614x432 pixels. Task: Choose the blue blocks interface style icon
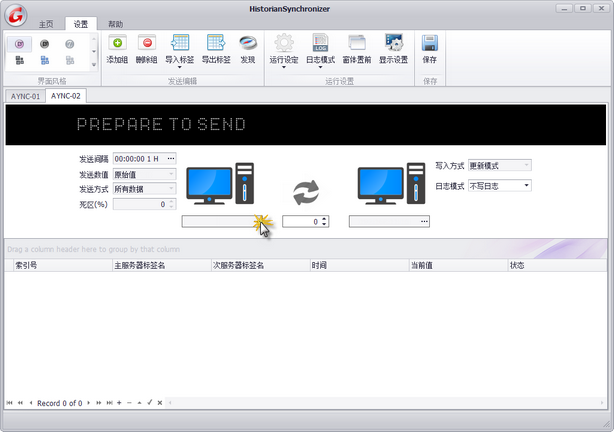point(45,60)
